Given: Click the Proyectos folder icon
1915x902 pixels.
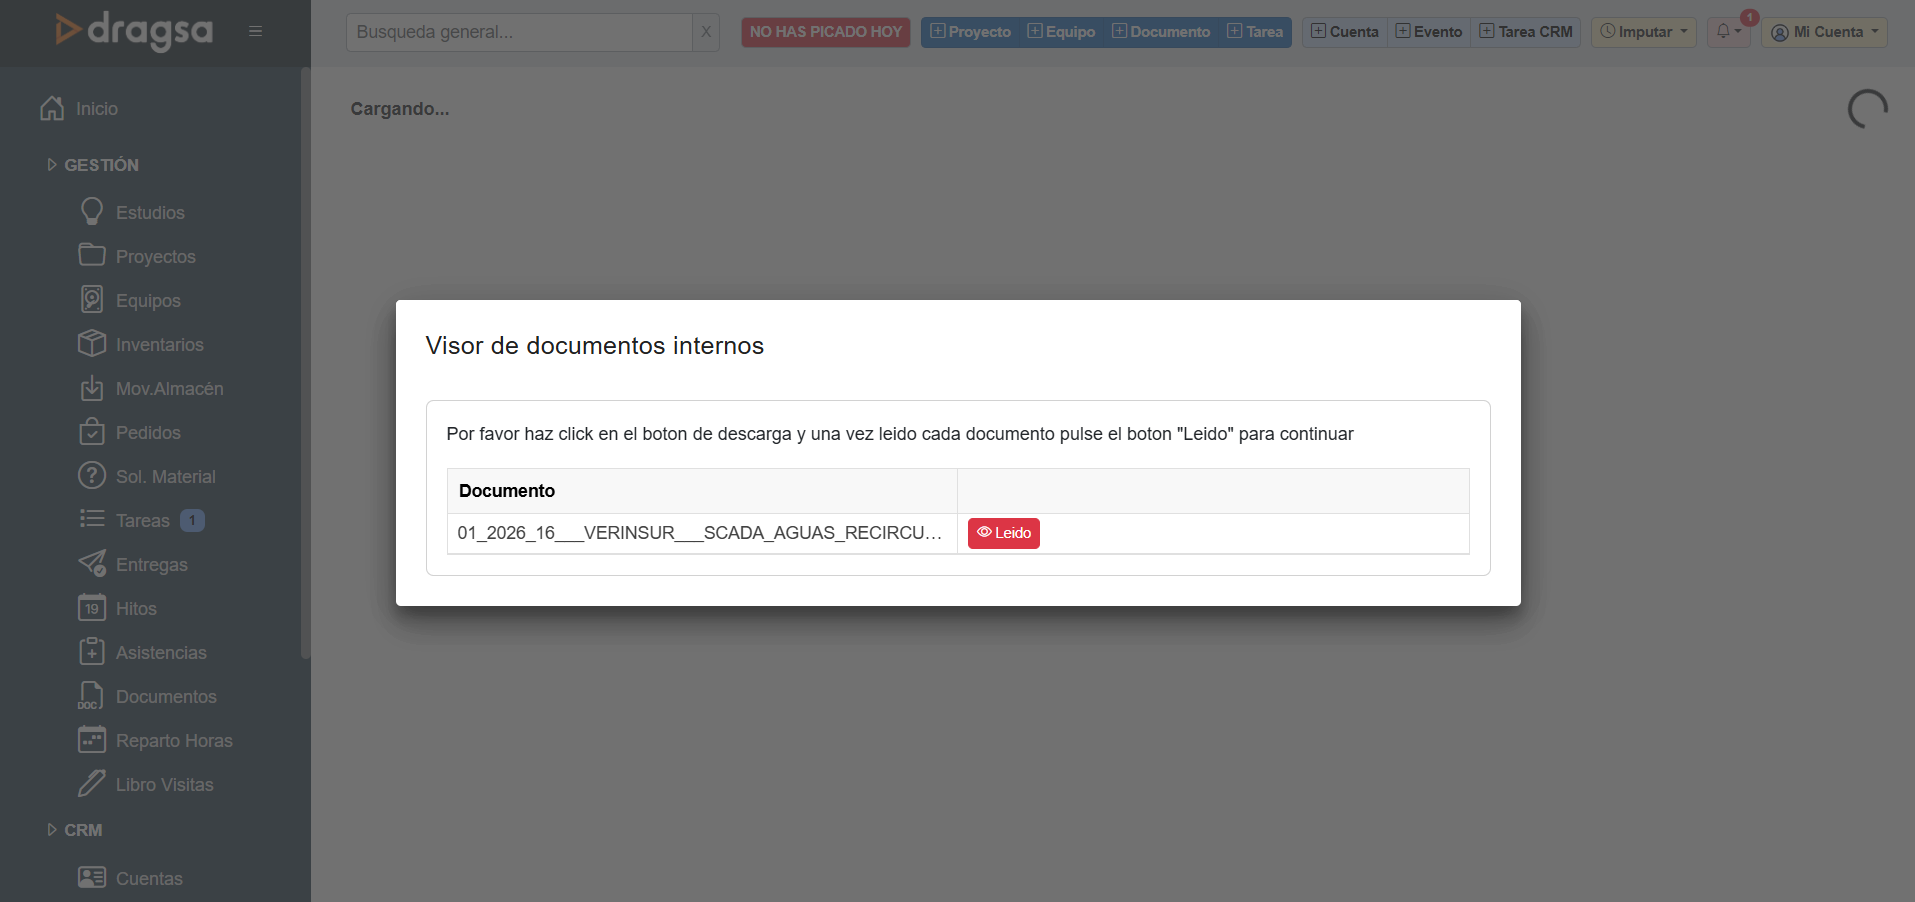Looking at the screenshot, I should click(x=92, y=256).
